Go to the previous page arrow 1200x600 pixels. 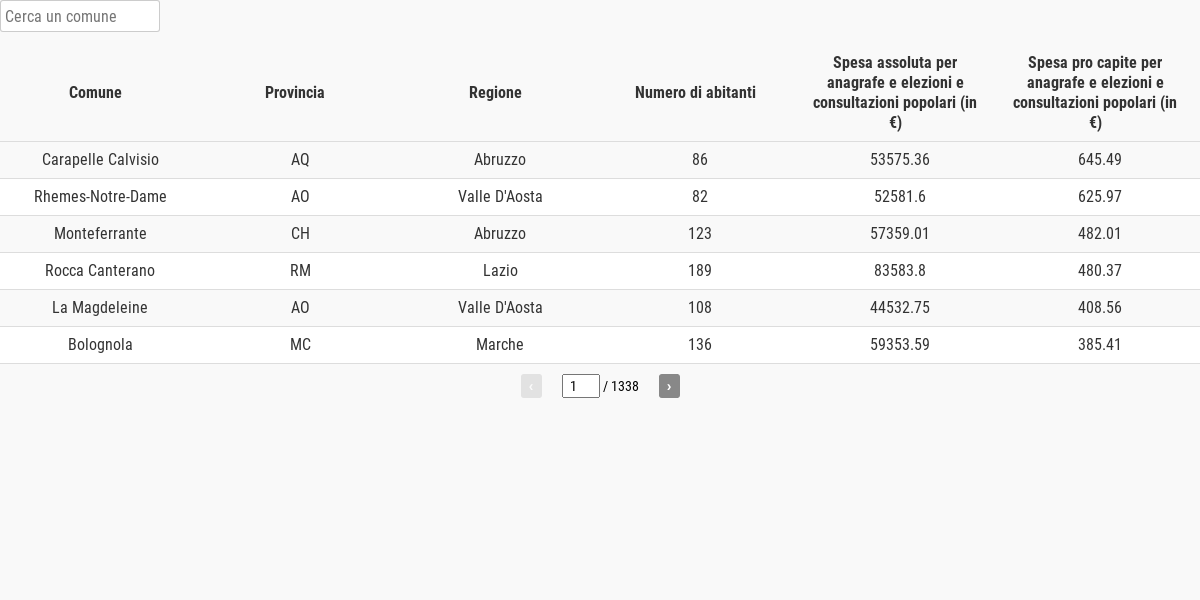[x=531, y=386]
